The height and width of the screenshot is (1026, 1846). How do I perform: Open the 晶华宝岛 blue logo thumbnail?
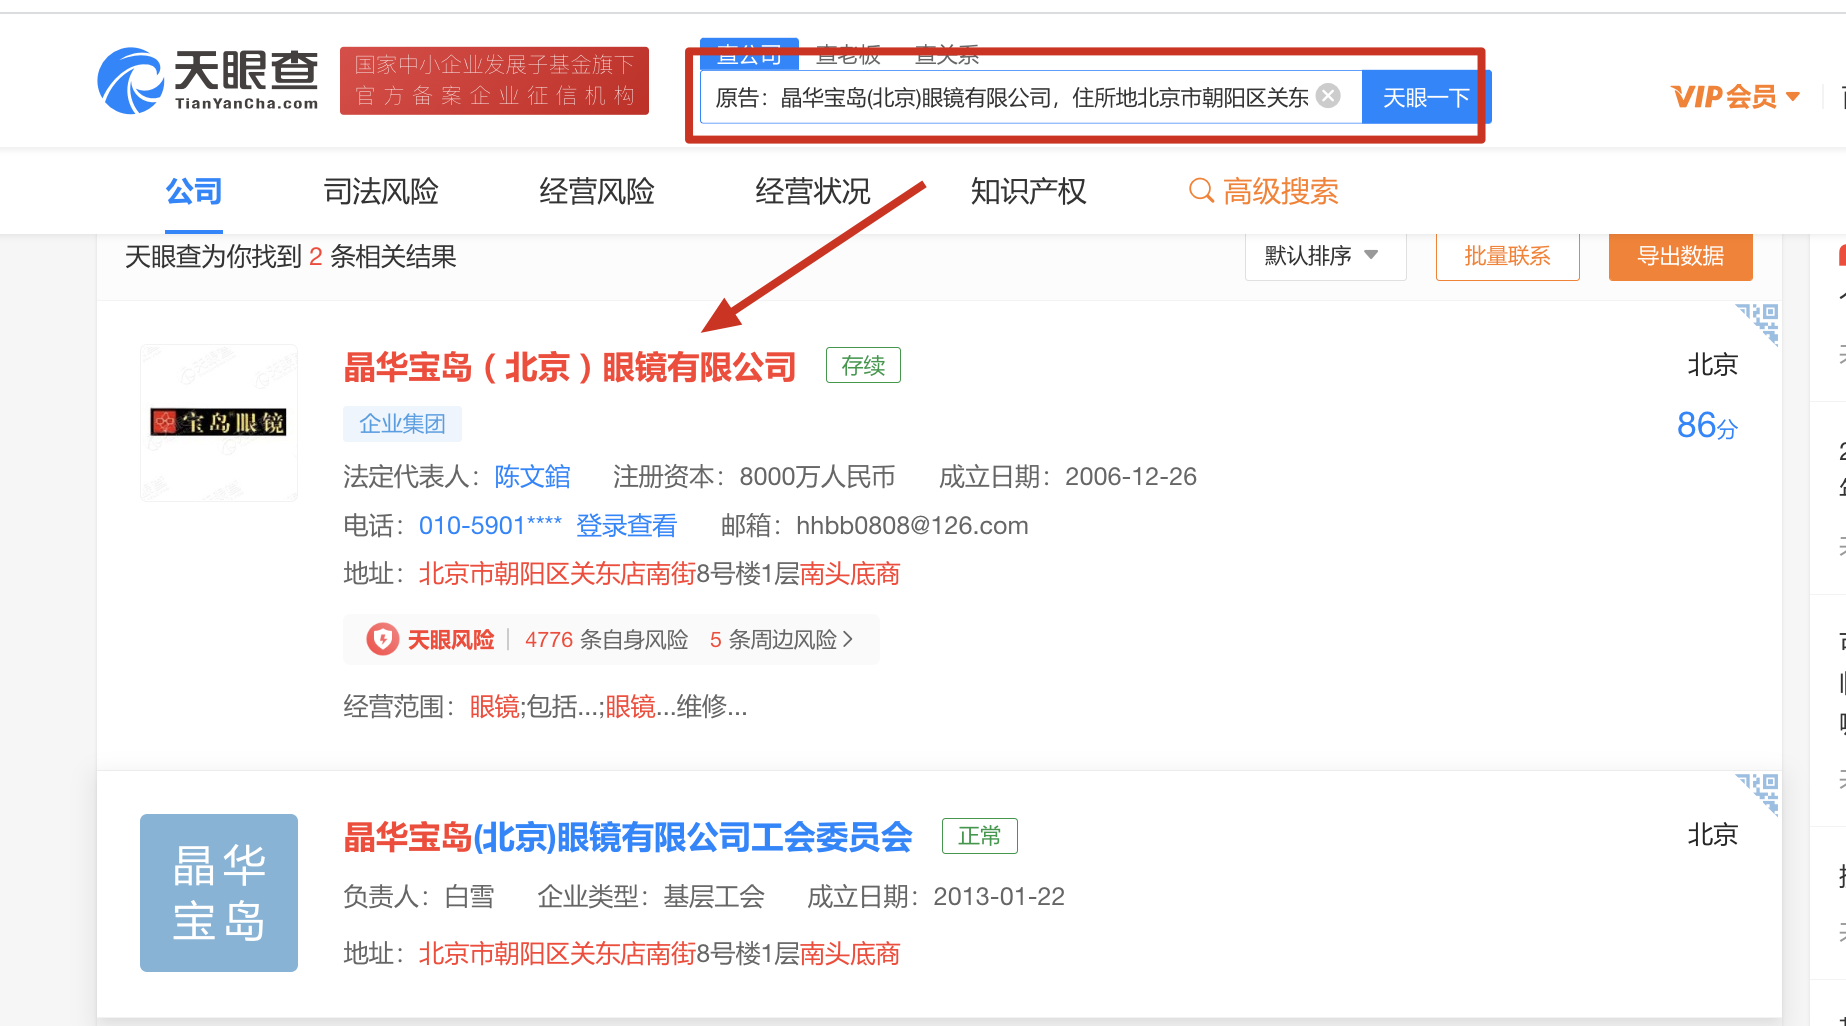(219, 893)
